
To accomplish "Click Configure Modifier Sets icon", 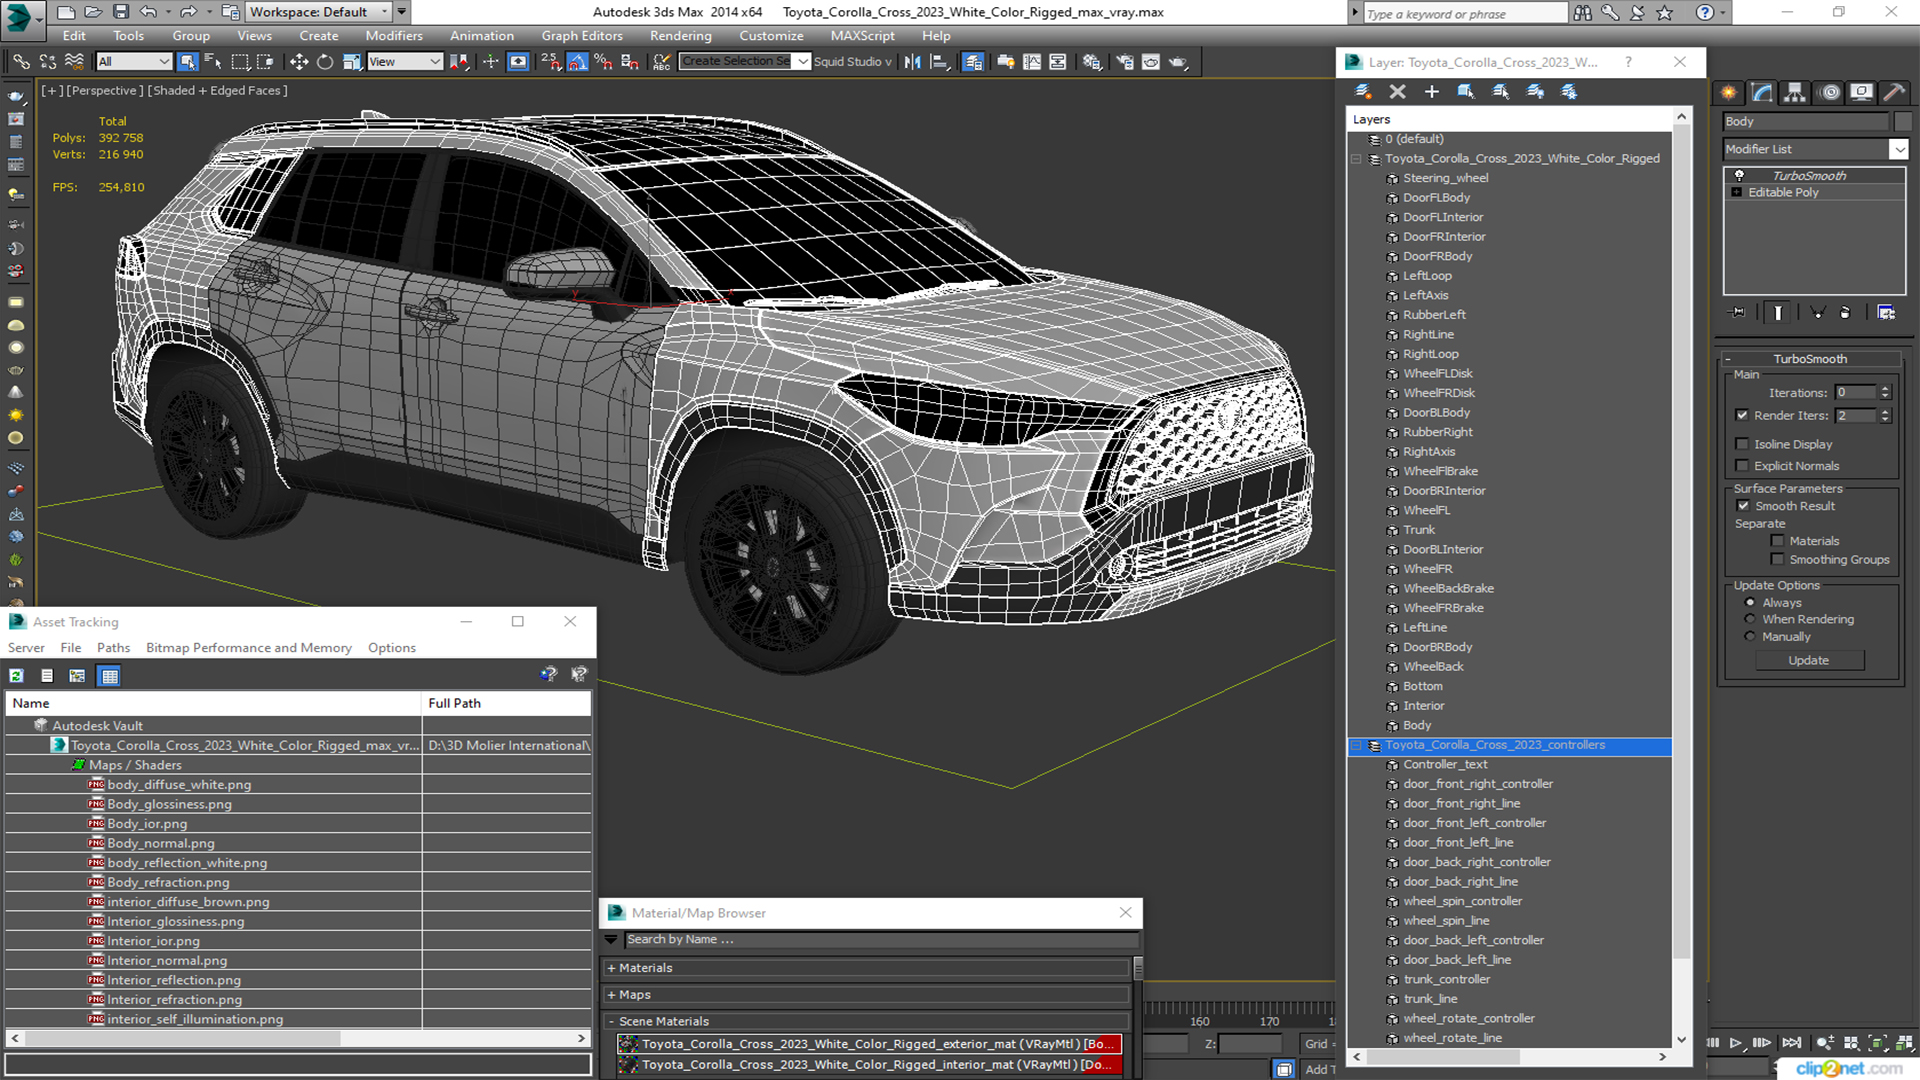I will [x=1886, y=313].
